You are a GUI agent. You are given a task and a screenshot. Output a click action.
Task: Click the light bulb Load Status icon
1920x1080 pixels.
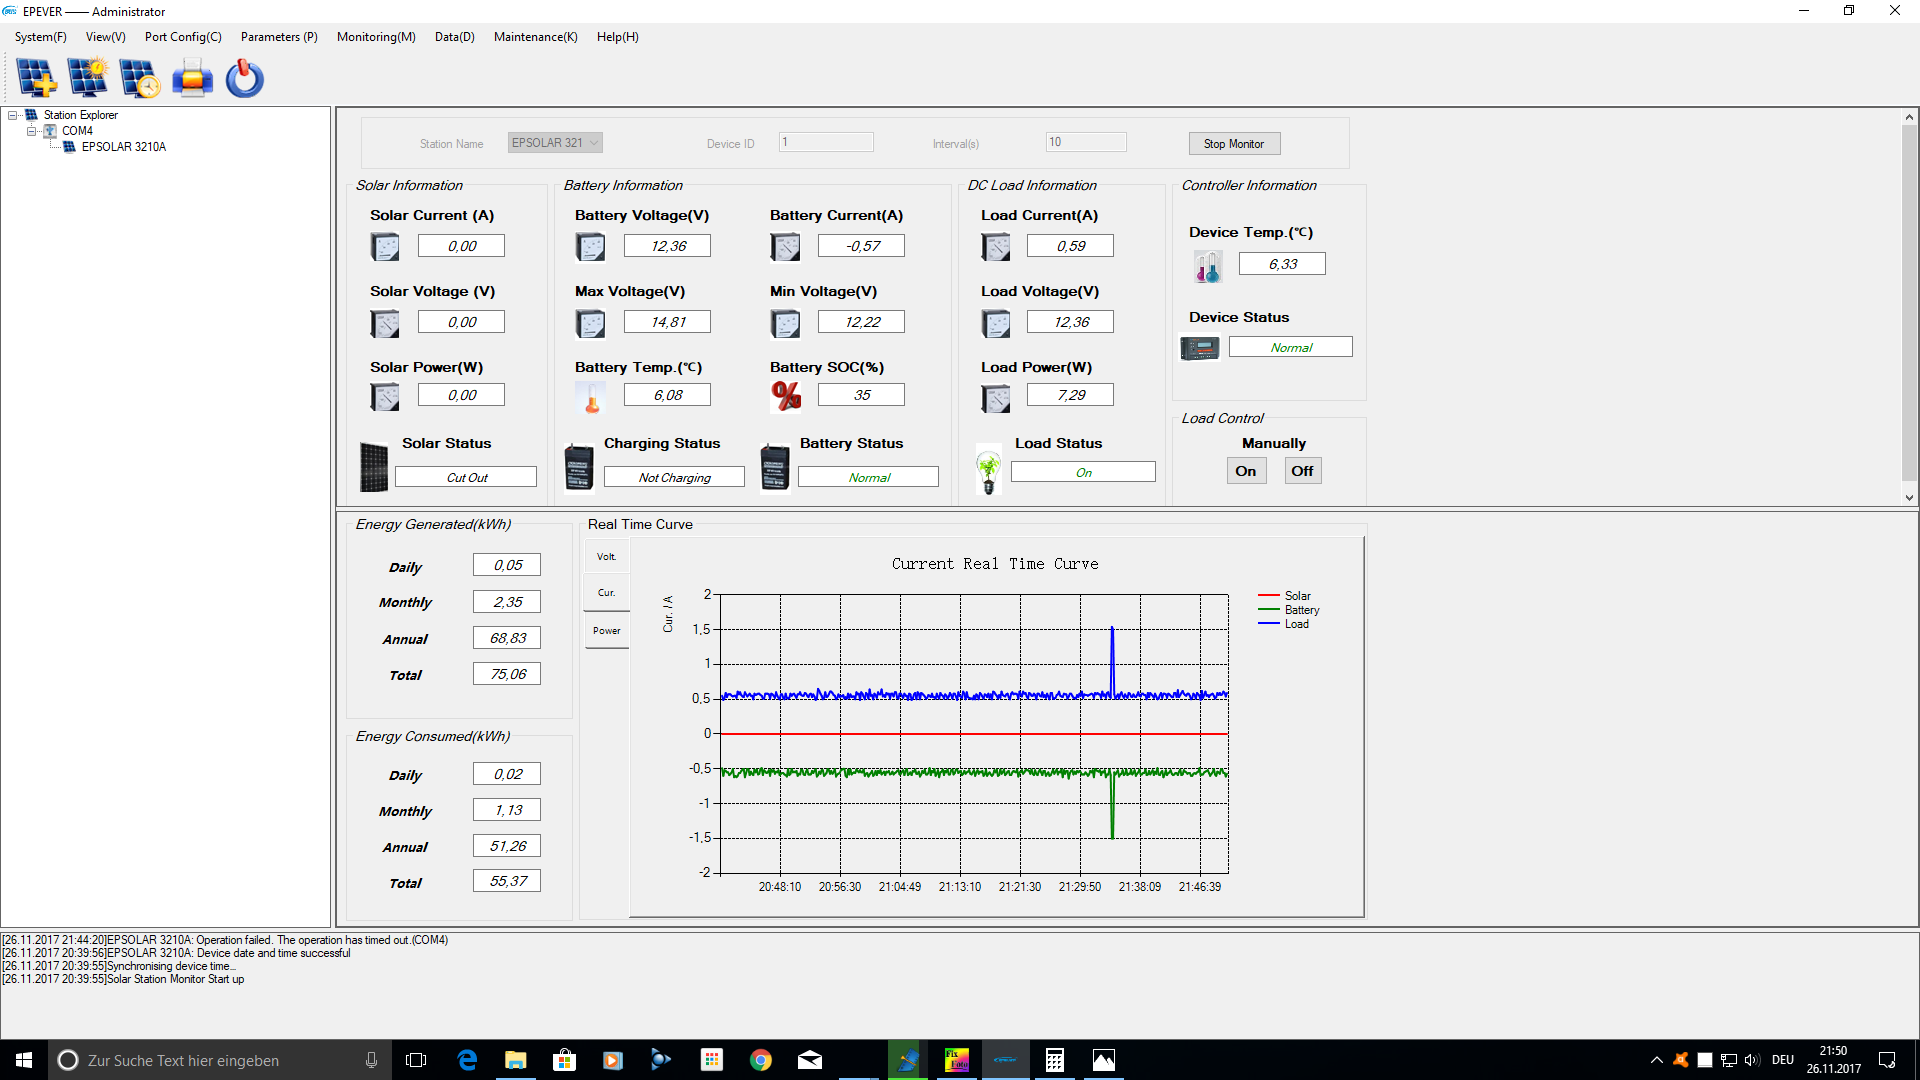tap(989, 470)
